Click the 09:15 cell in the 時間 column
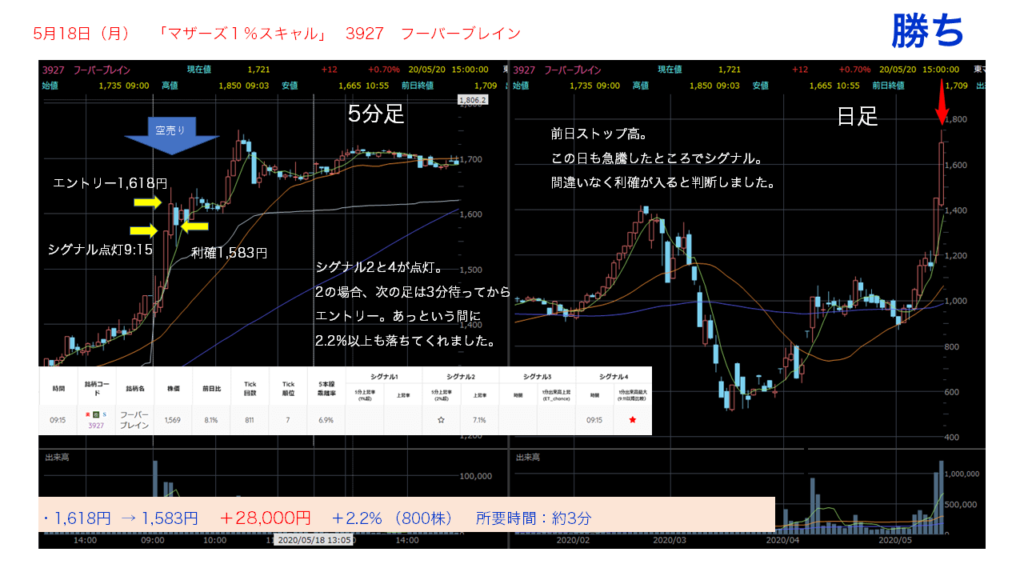The height and width of the screenshot is (576, 1024). 58,420
